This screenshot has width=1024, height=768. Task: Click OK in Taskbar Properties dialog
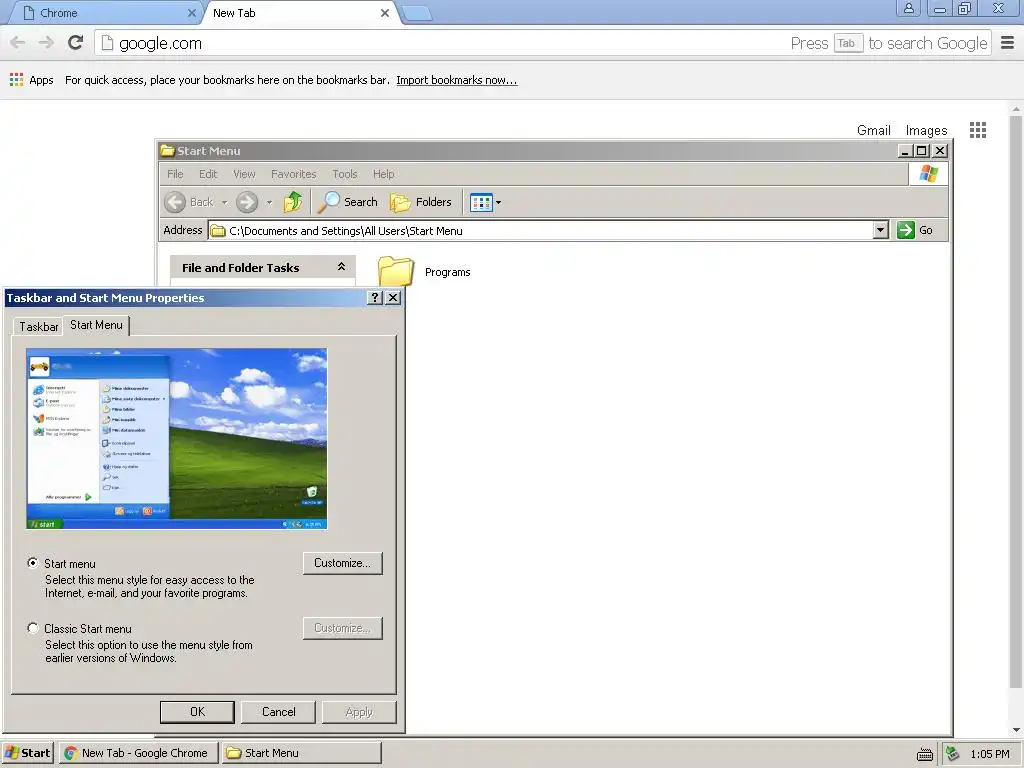coord(197,712)
